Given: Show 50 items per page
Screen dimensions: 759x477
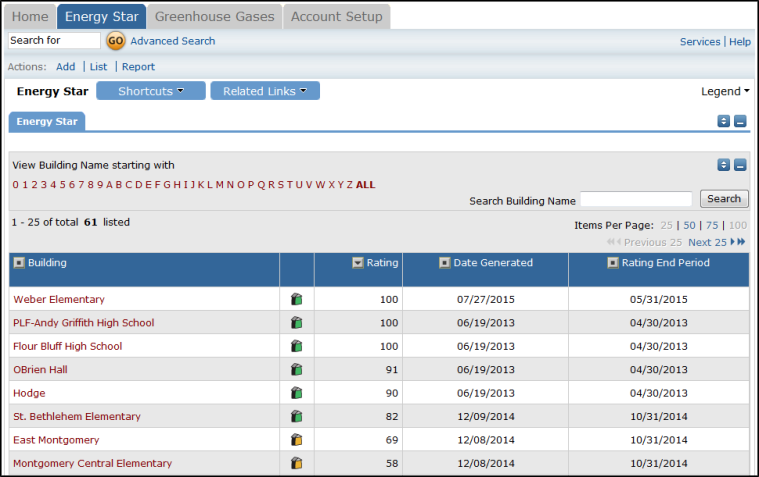Looking at the screenshot, I should pos(689,225).
